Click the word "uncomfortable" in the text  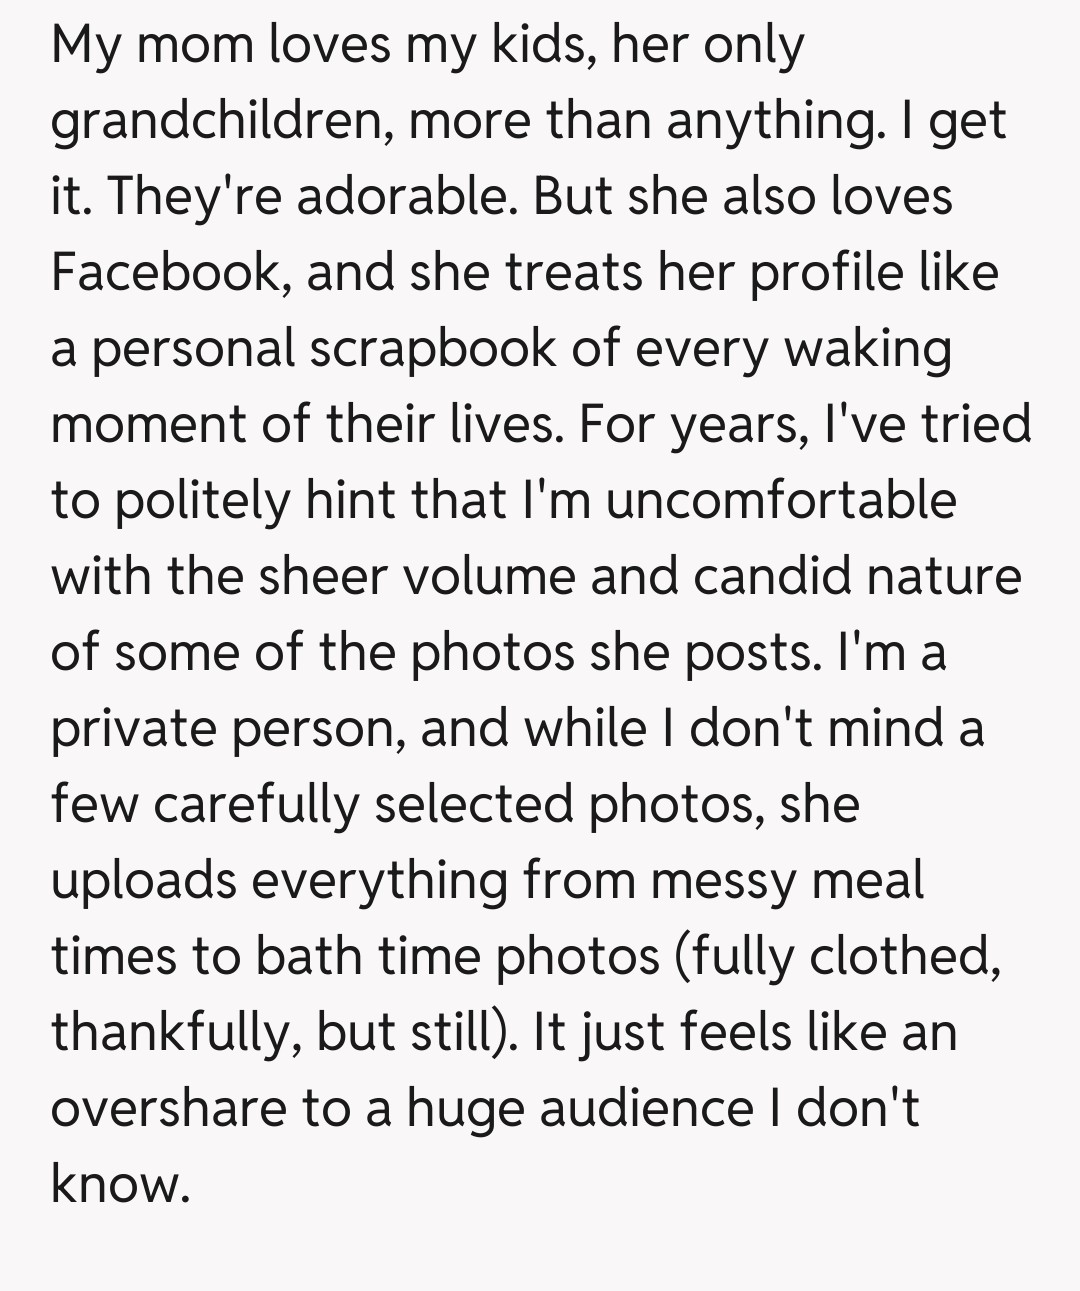(x=780, y=499)
